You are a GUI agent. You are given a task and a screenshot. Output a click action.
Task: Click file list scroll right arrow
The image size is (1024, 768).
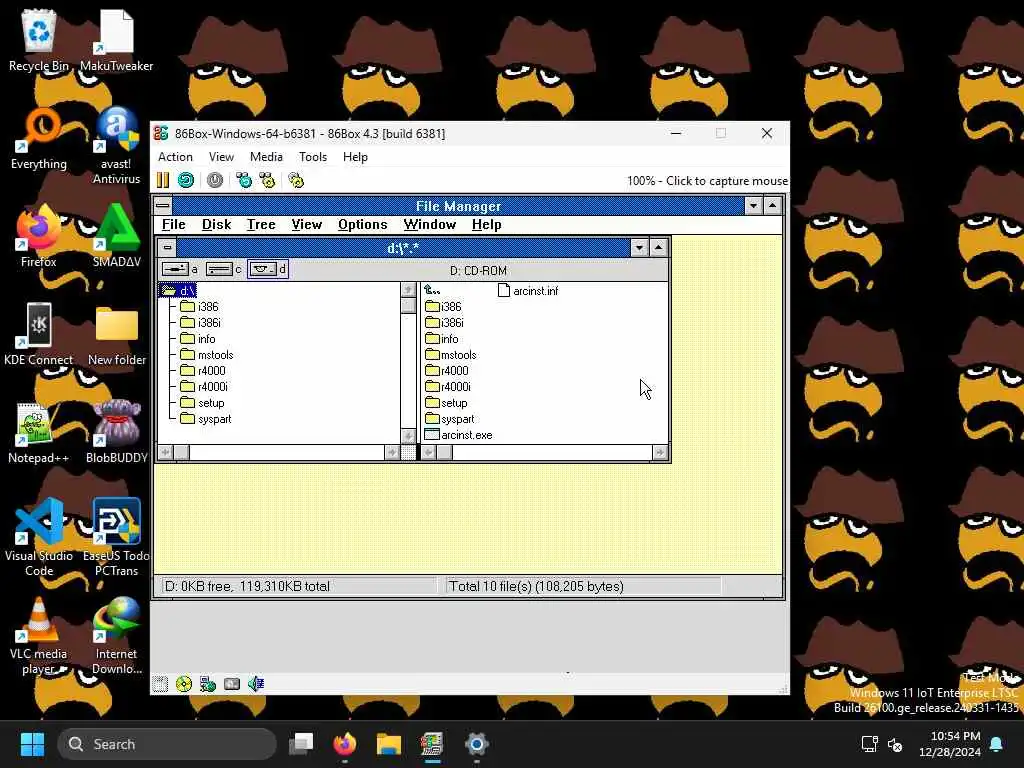[660, 452]
